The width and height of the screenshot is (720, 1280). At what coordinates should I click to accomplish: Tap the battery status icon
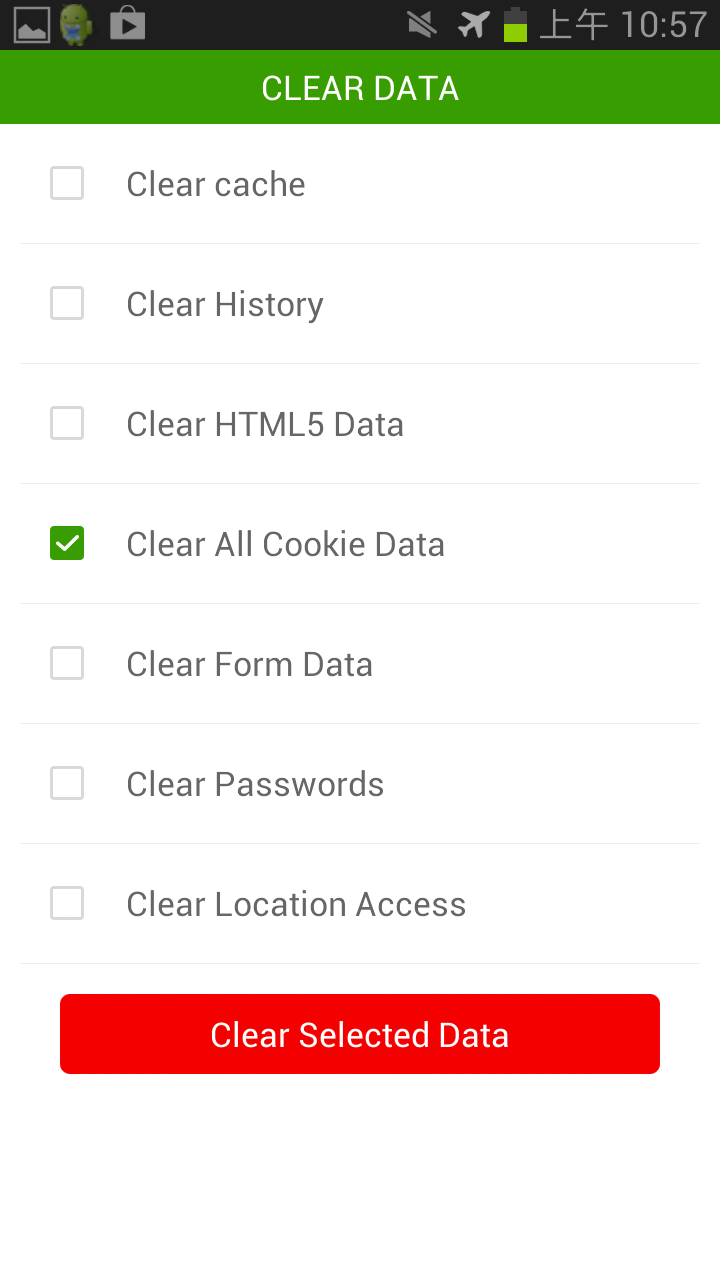515,25
